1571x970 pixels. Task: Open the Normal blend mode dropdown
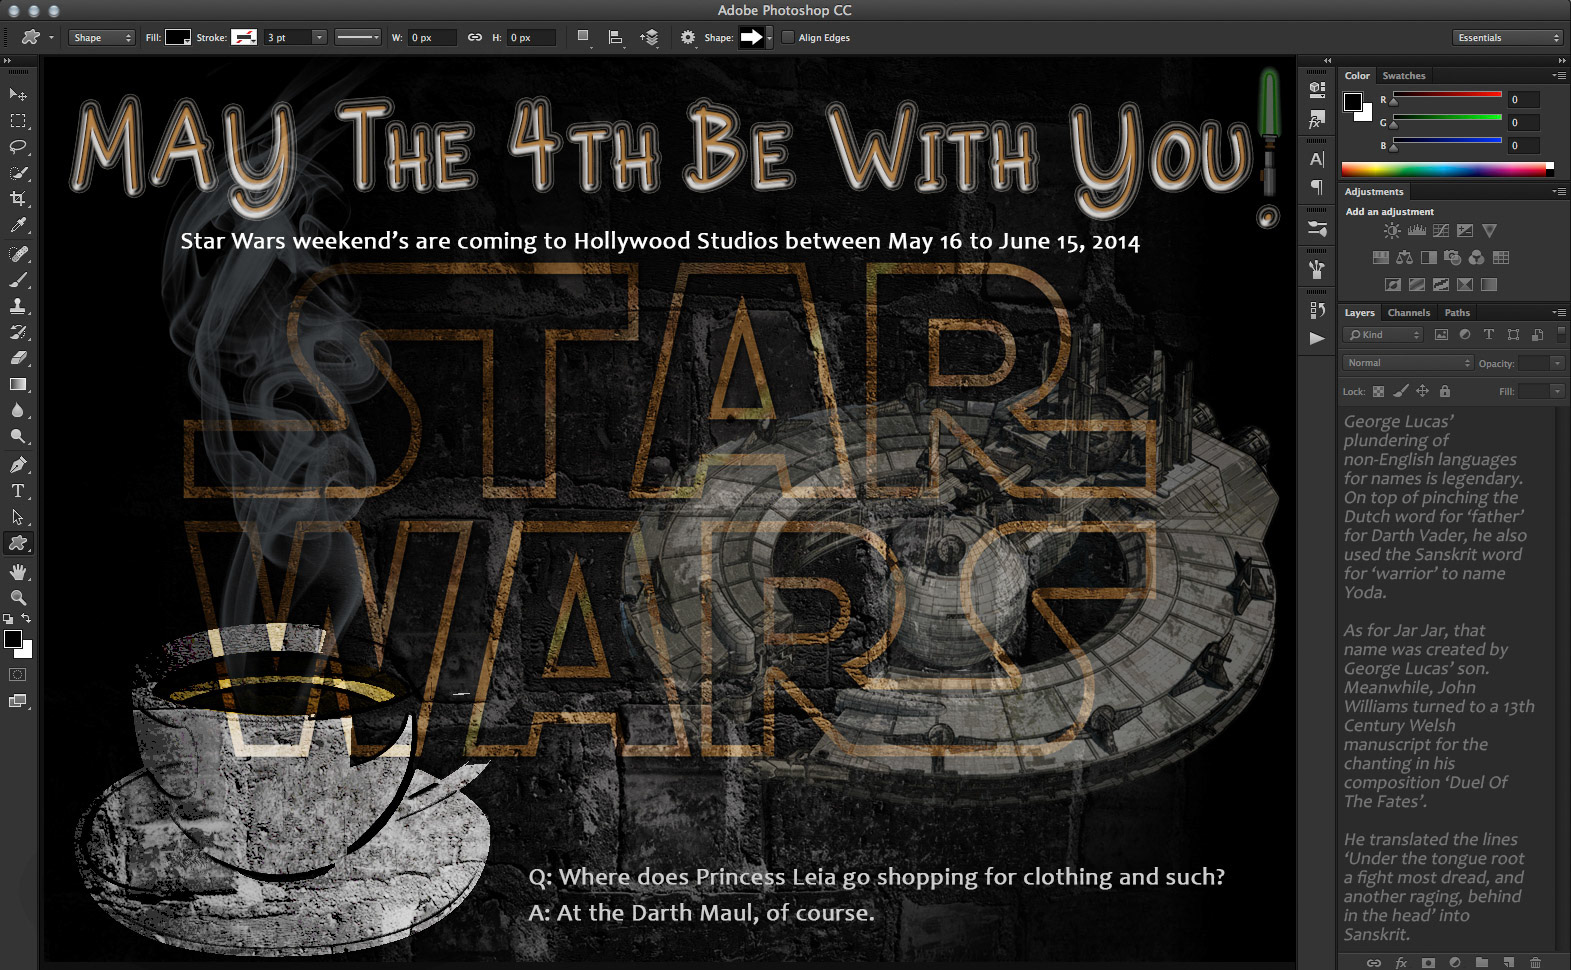pyautogui.click(x=1408, y=363)
